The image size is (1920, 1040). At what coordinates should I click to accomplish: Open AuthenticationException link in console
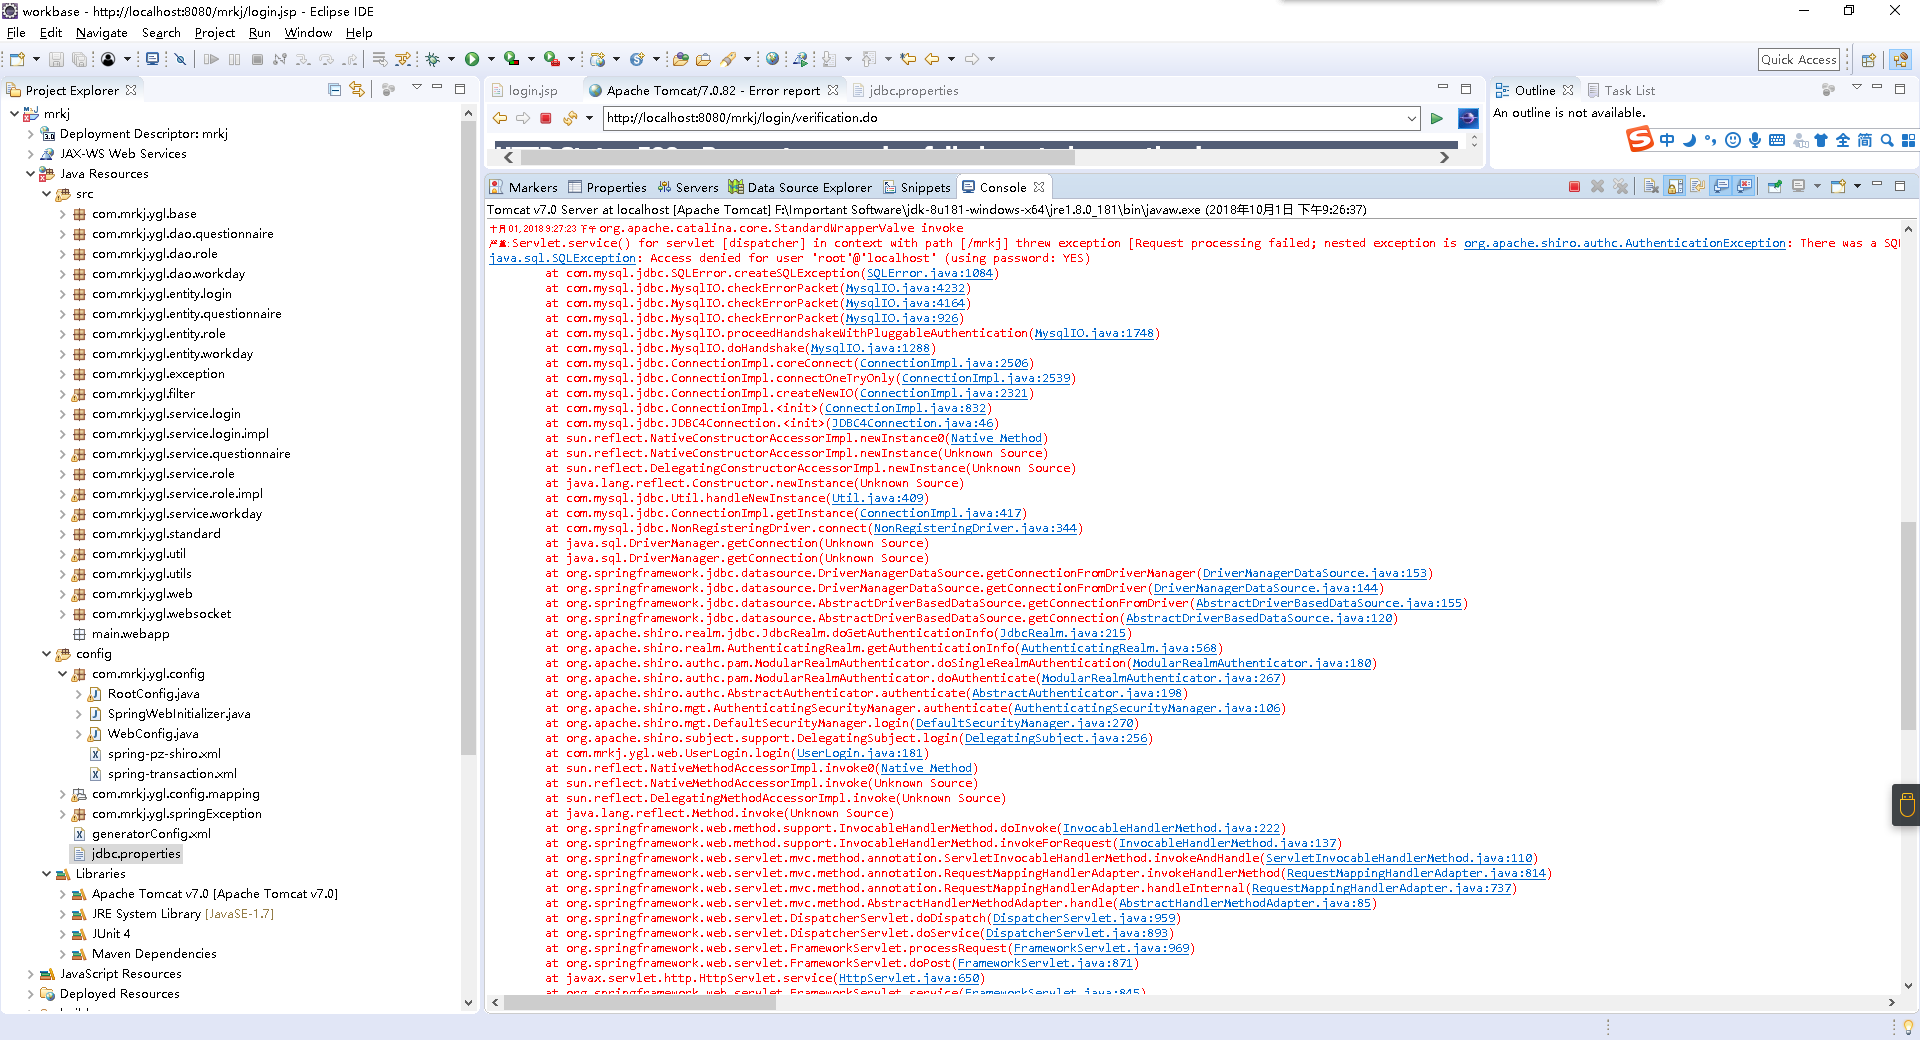(x=1625, y=243)
